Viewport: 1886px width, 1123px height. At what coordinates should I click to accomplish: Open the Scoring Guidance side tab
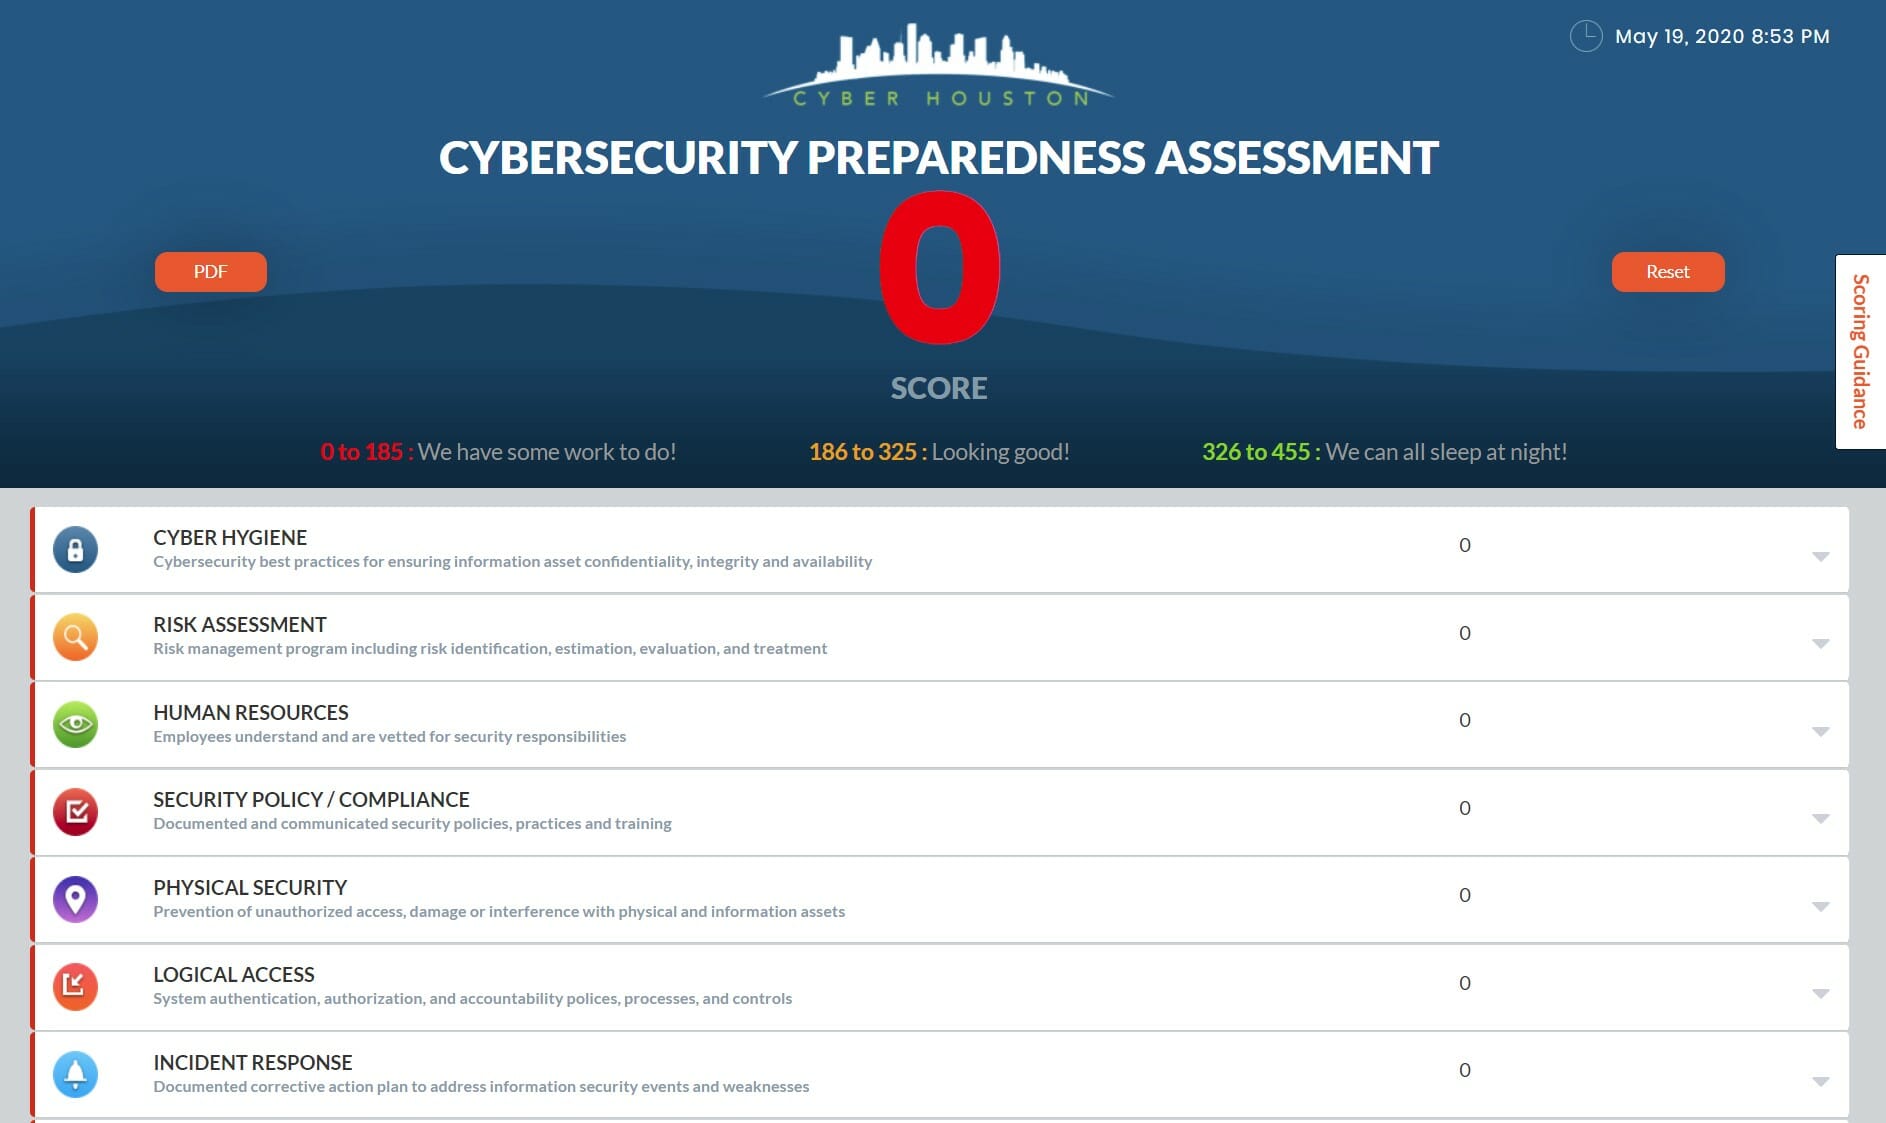[1860, 352]
